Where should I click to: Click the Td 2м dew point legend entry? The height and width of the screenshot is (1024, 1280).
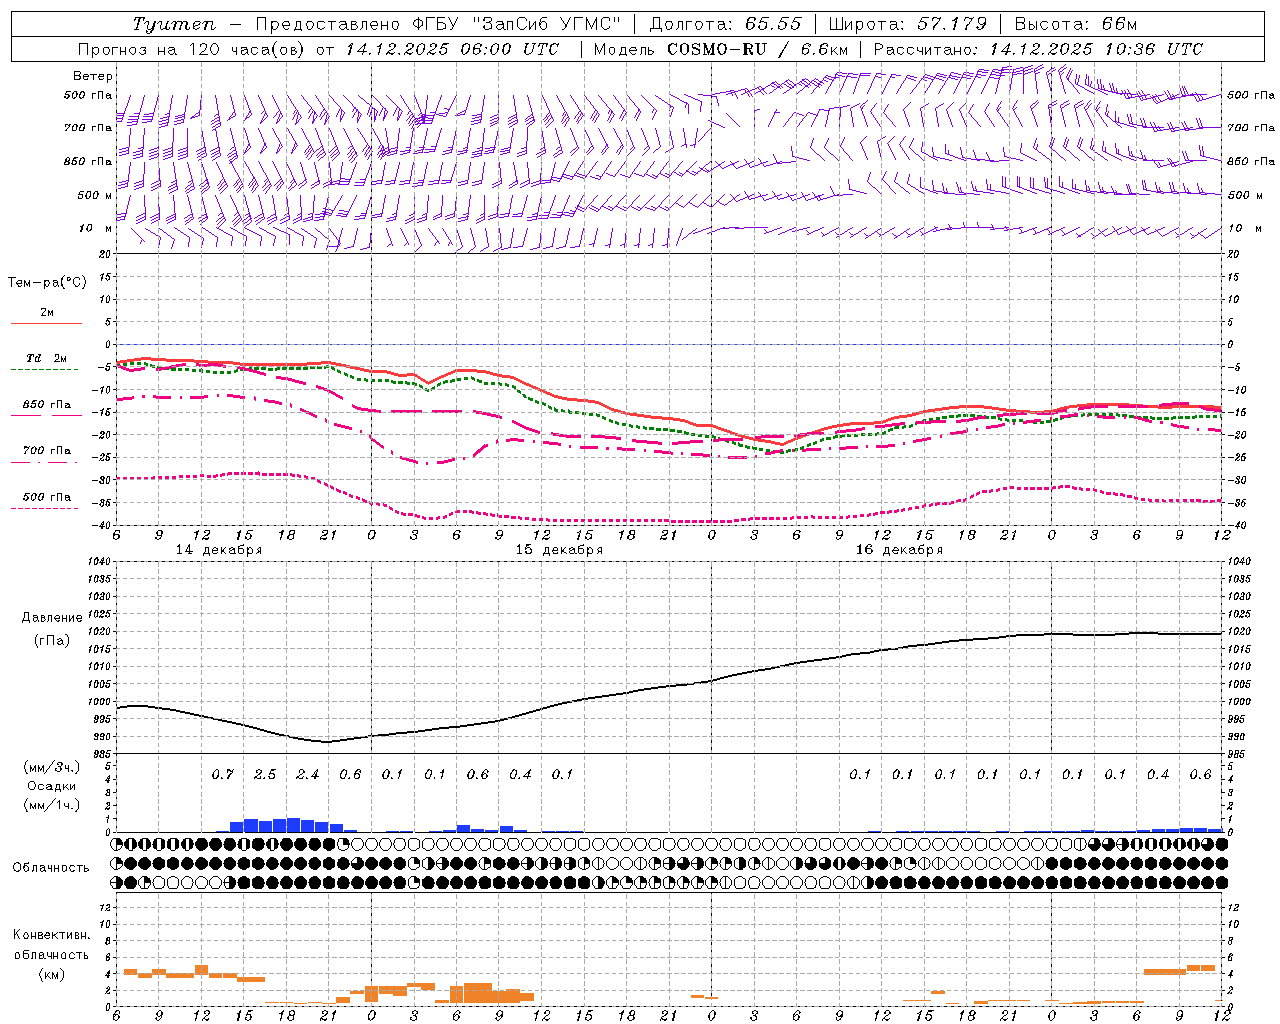[47, 358]
